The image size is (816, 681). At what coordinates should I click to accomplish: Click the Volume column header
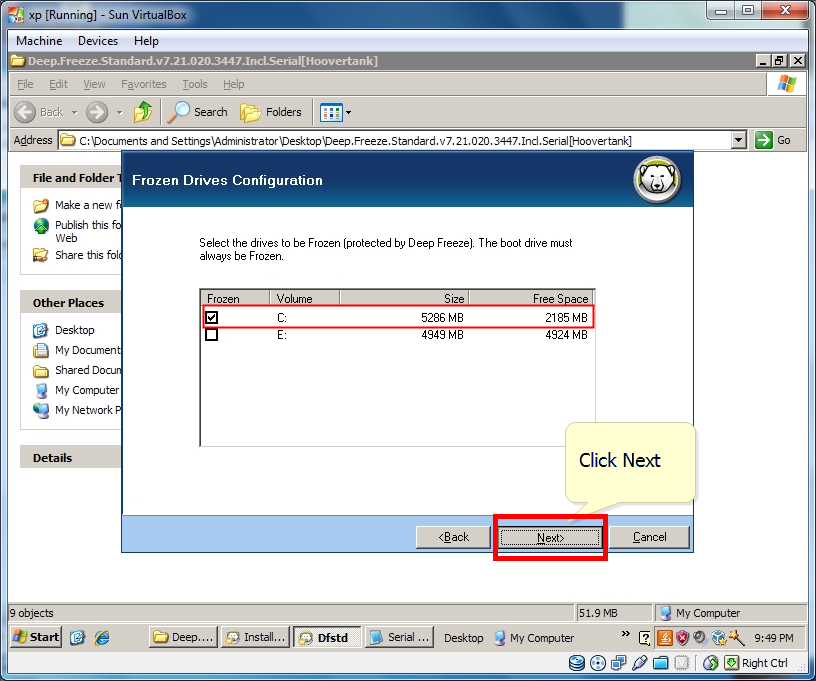pos(304,298)
